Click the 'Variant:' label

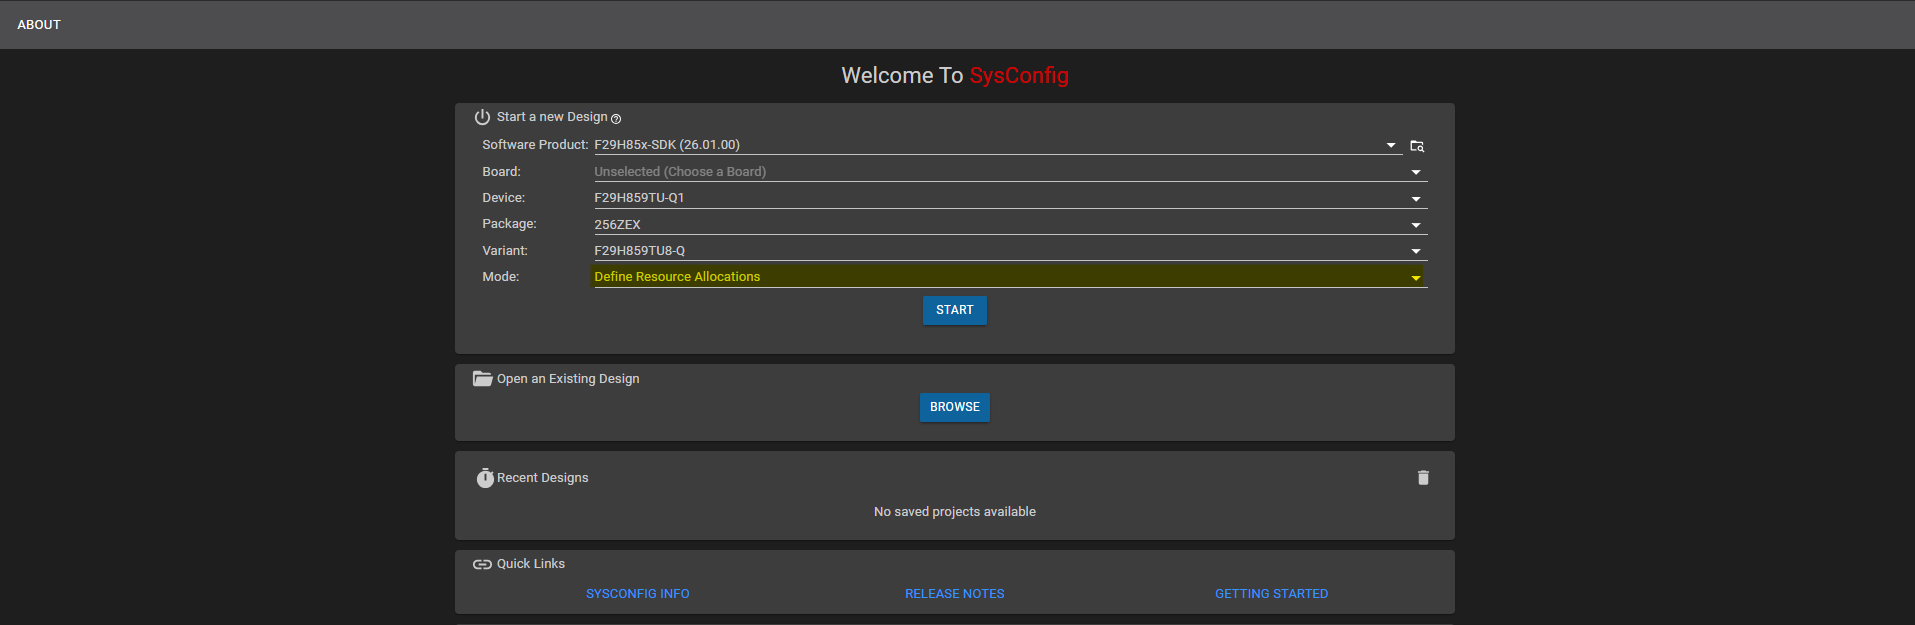coord(505,251)
